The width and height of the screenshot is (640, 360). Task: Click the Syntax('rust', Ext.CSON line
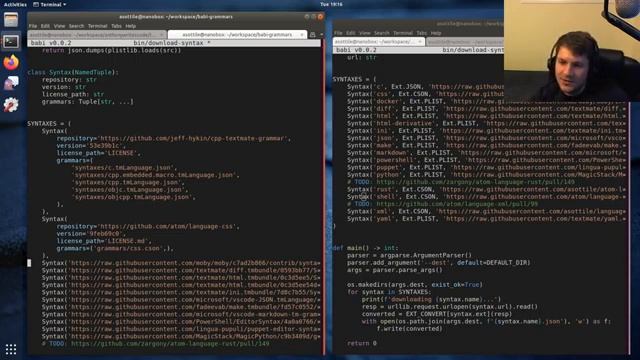tap(486, 189)
